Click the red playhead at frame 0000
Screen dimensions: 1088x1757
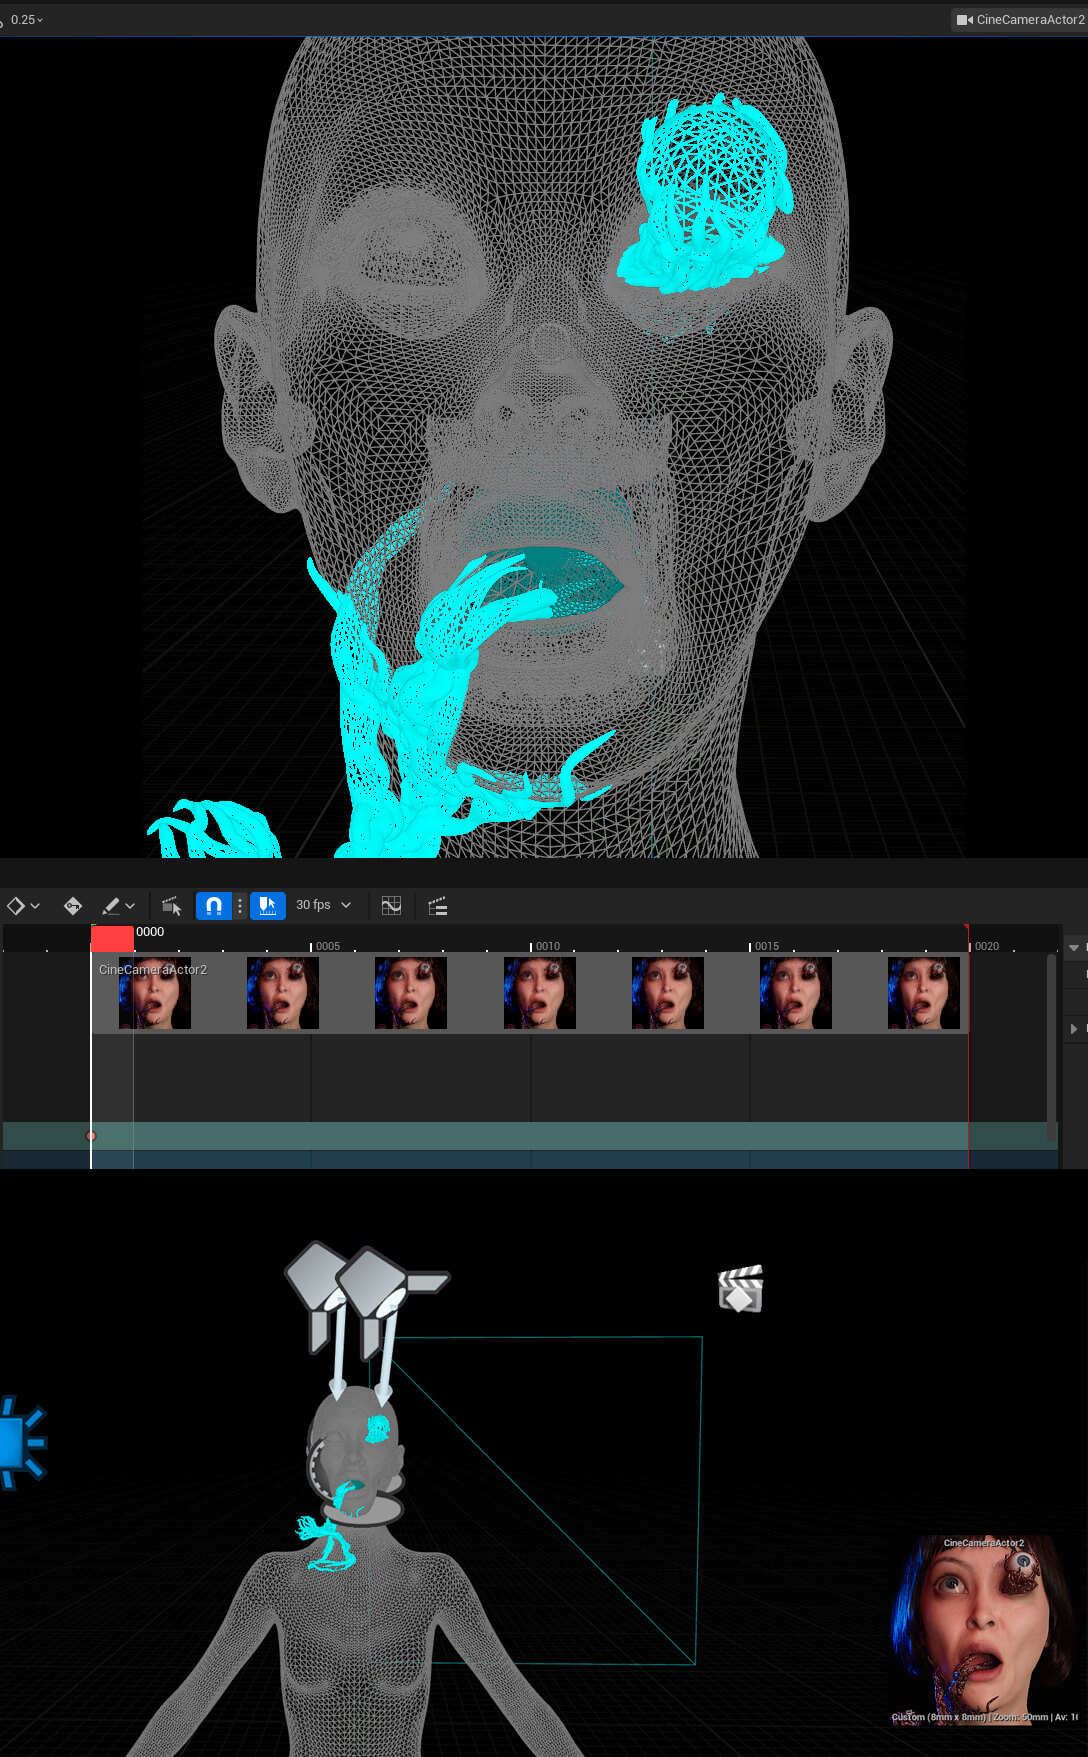click(x=111, y=938)
